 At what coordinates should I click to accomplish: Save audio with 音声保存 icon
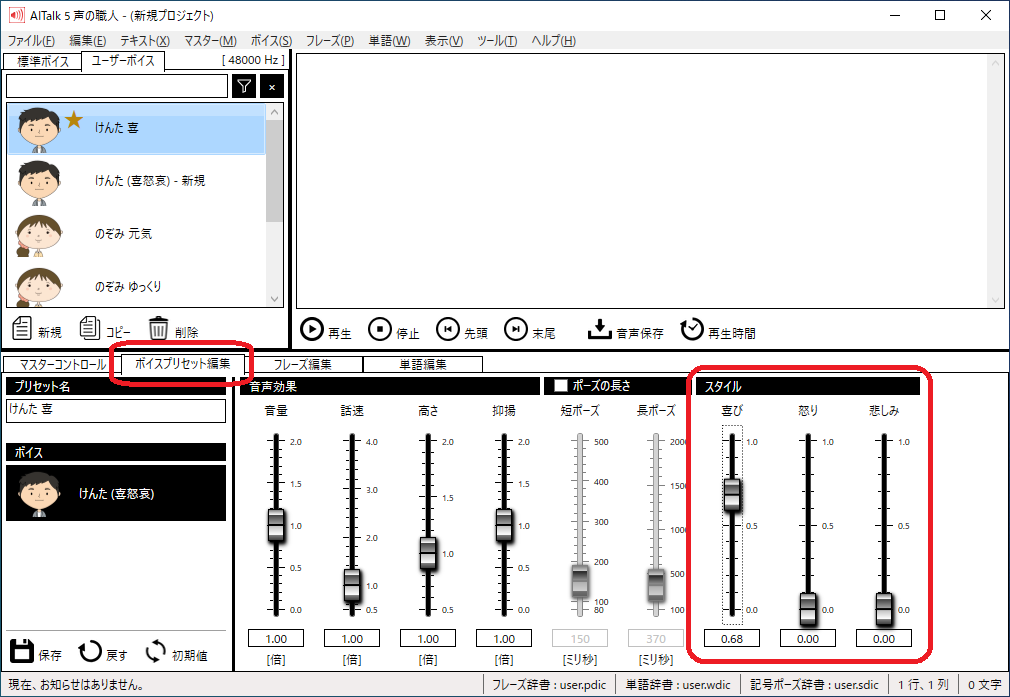pyautogui.click(x=599, y=329)
